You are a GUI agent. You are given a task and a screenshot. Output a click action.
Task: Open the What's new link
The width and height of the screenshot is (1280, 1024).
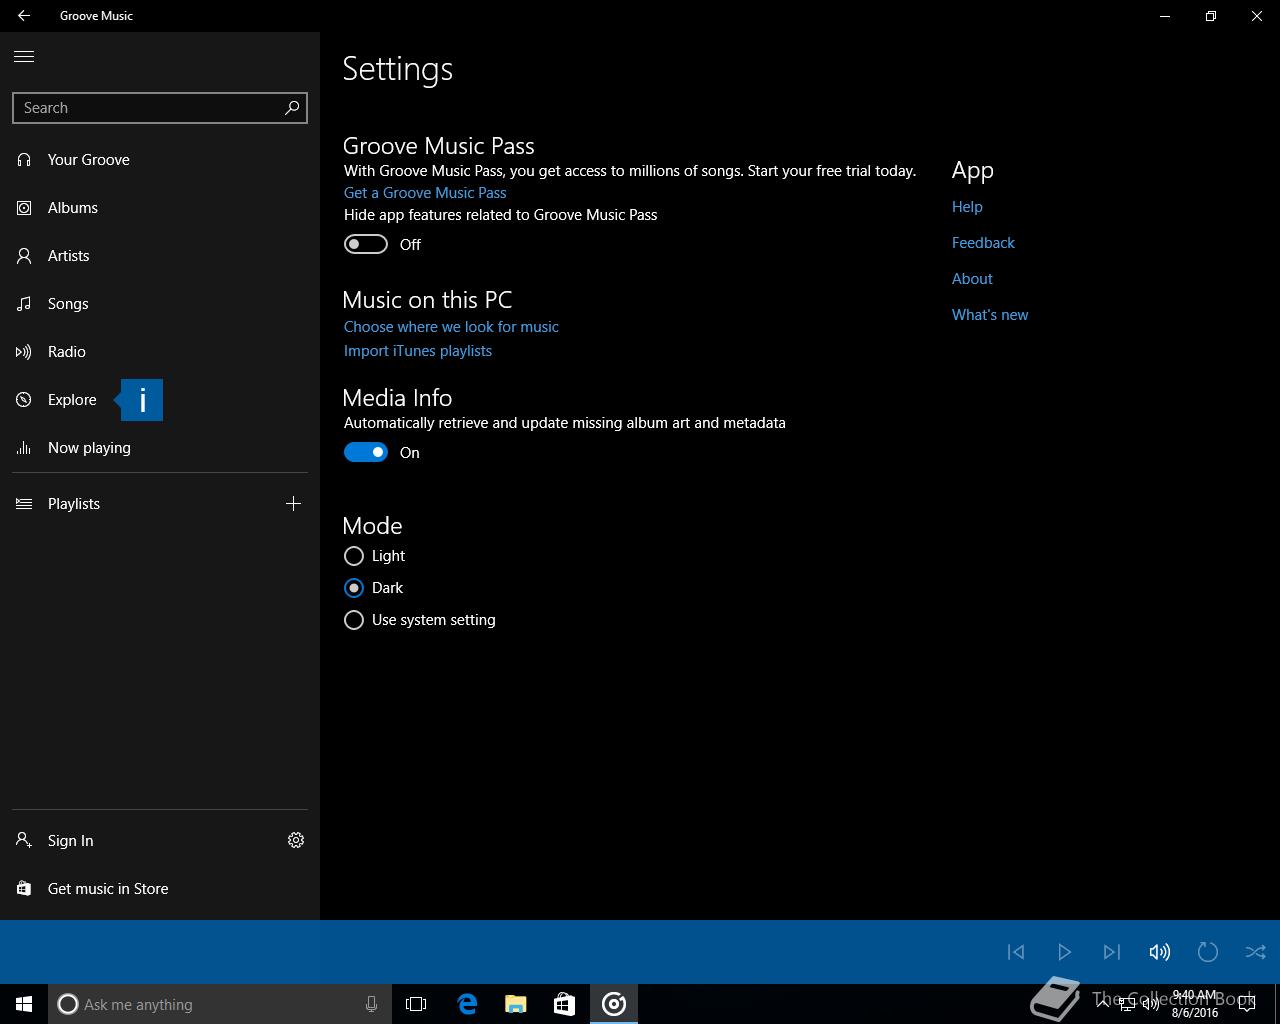click(990, 315)
